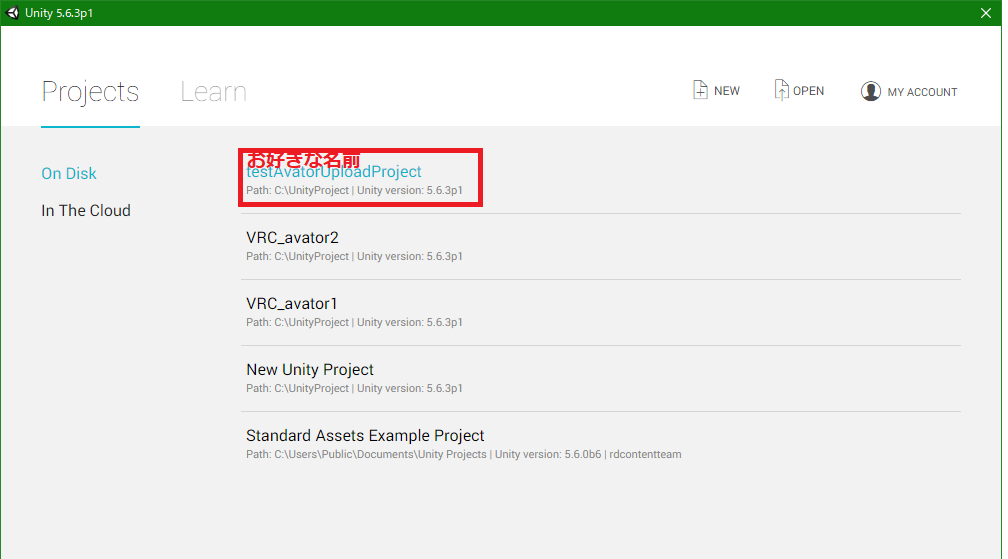This screenshot has width=1008, height=559.
Task: Open the Standard Assets Example Project
Action: 364,436
